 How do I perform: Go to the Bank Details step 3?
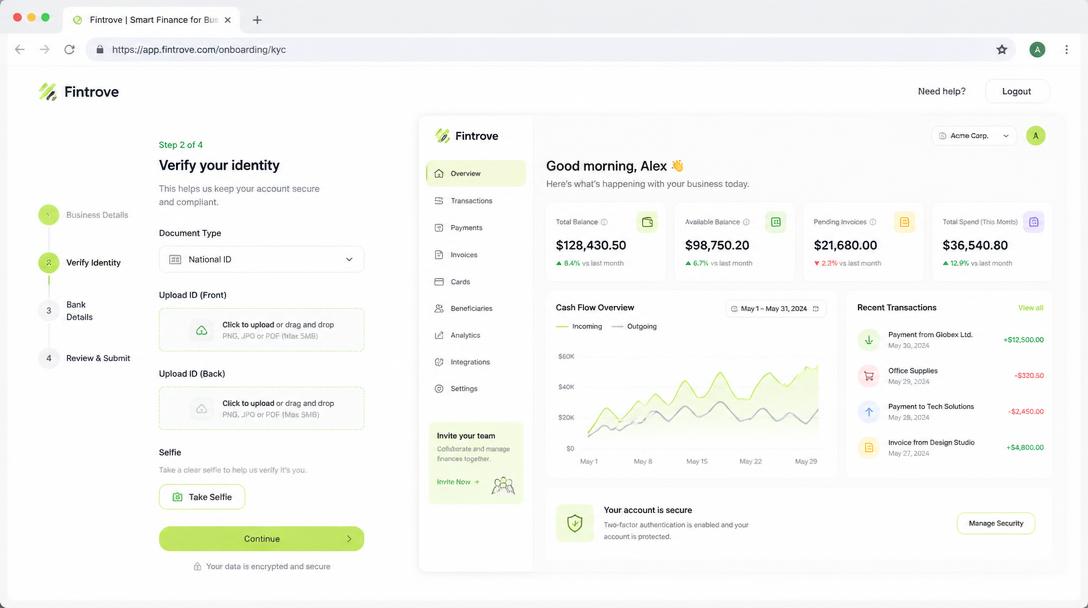(66, 310)
